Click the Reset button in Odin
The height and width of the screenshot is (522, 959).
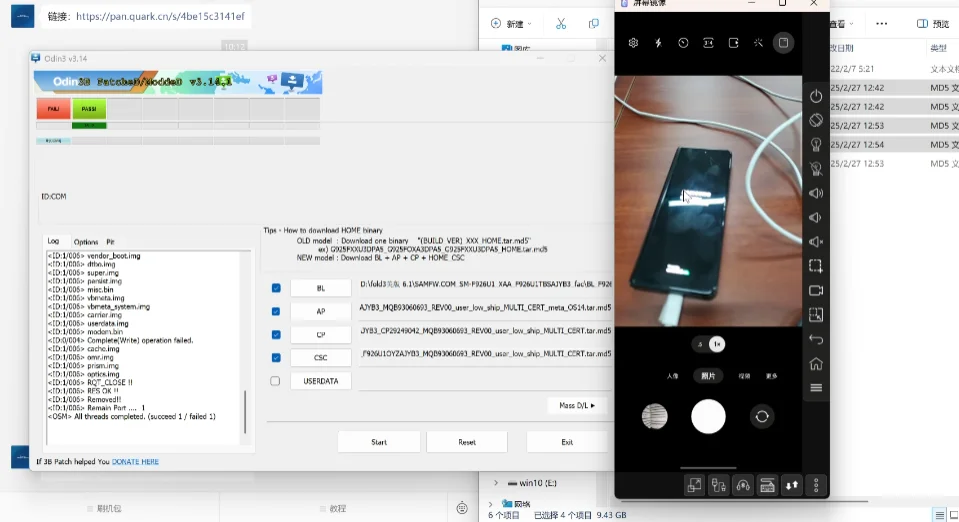[467, 442]
